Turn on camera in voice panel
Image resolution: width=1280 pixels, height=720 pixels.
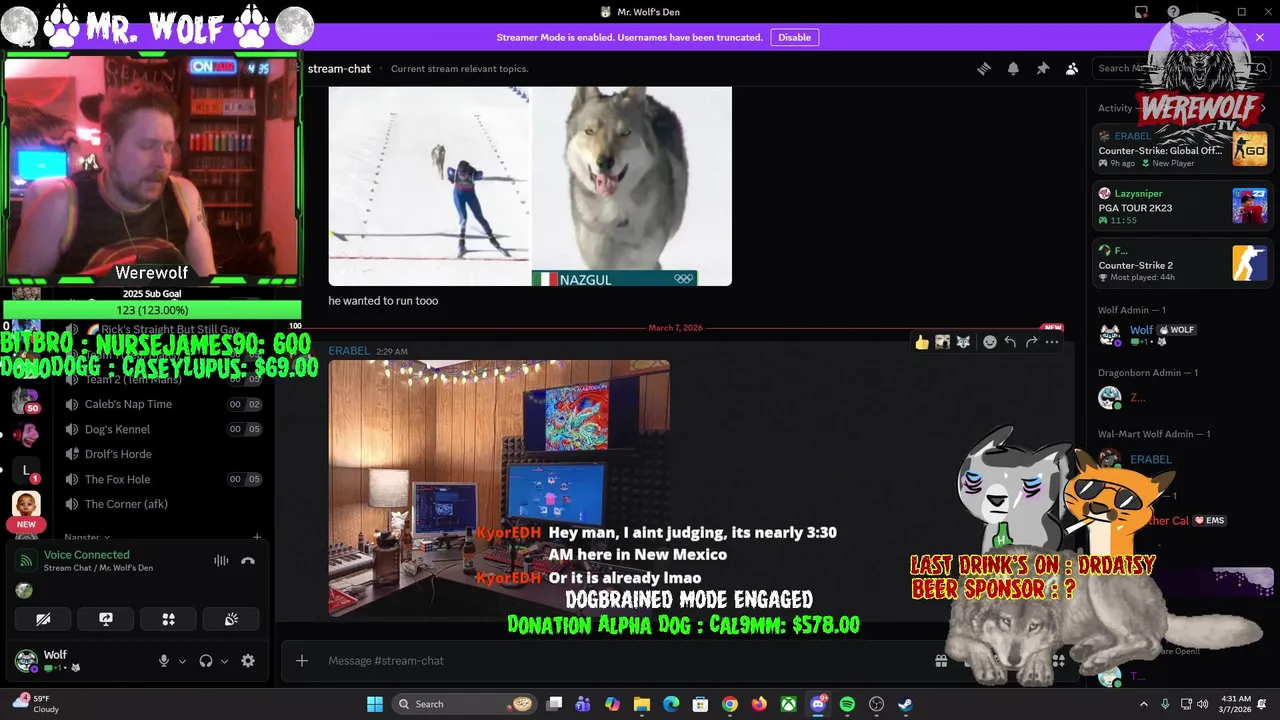pyautogui.click(x=43, y=619)
